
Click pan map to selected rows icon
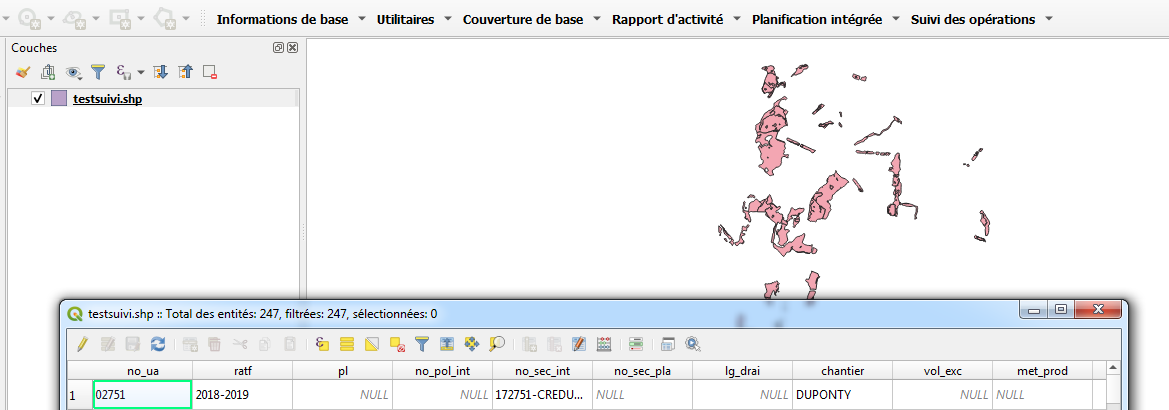tap(472, 344)
